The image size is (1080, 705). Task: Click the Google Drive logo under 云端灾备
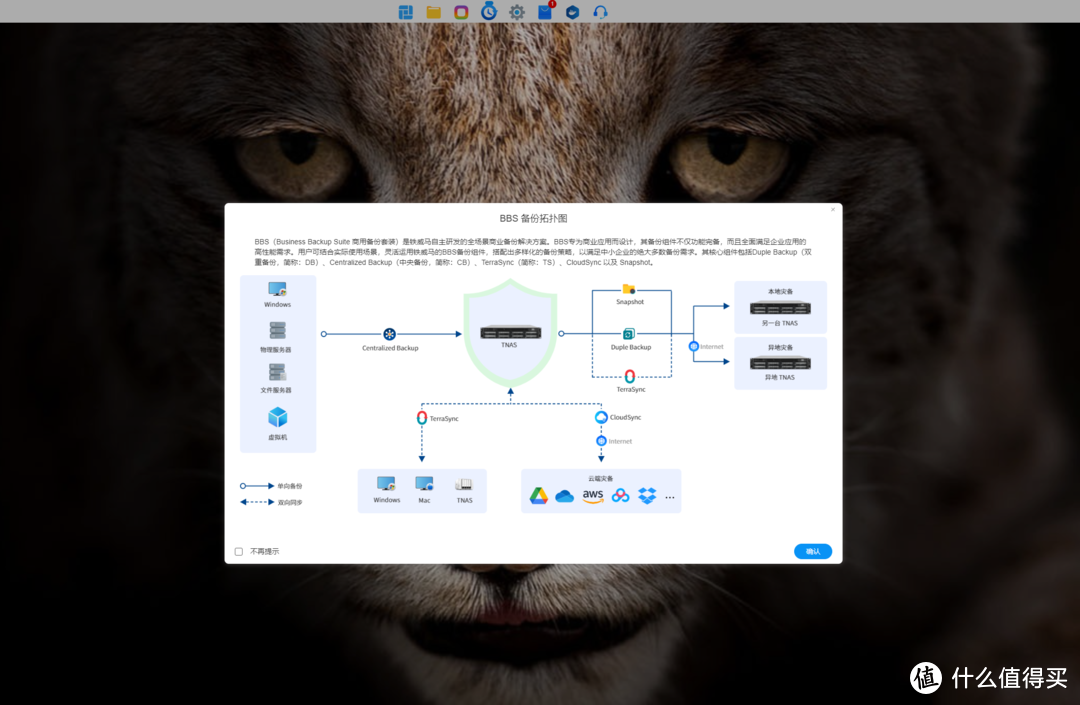point(538,496)
